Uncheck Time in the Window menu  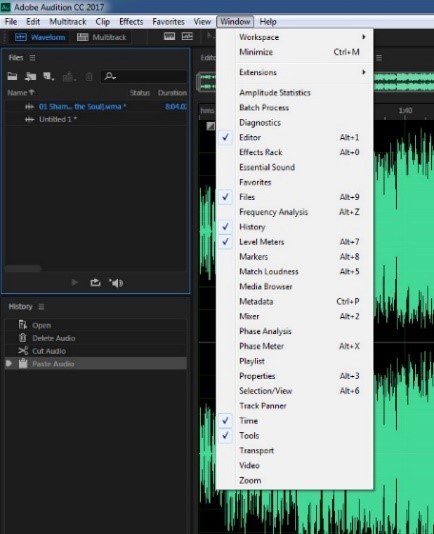tap(294, 421)
